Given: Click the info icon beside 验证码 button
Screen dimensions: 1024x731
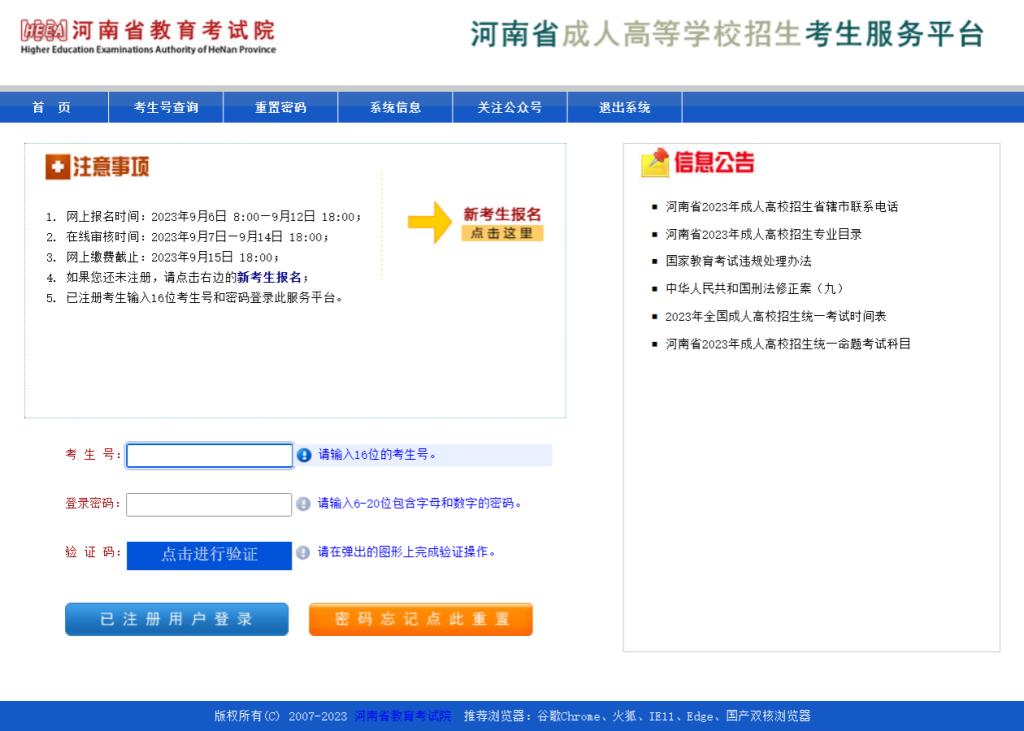Looking at the screenshot, I should (303, 553).
